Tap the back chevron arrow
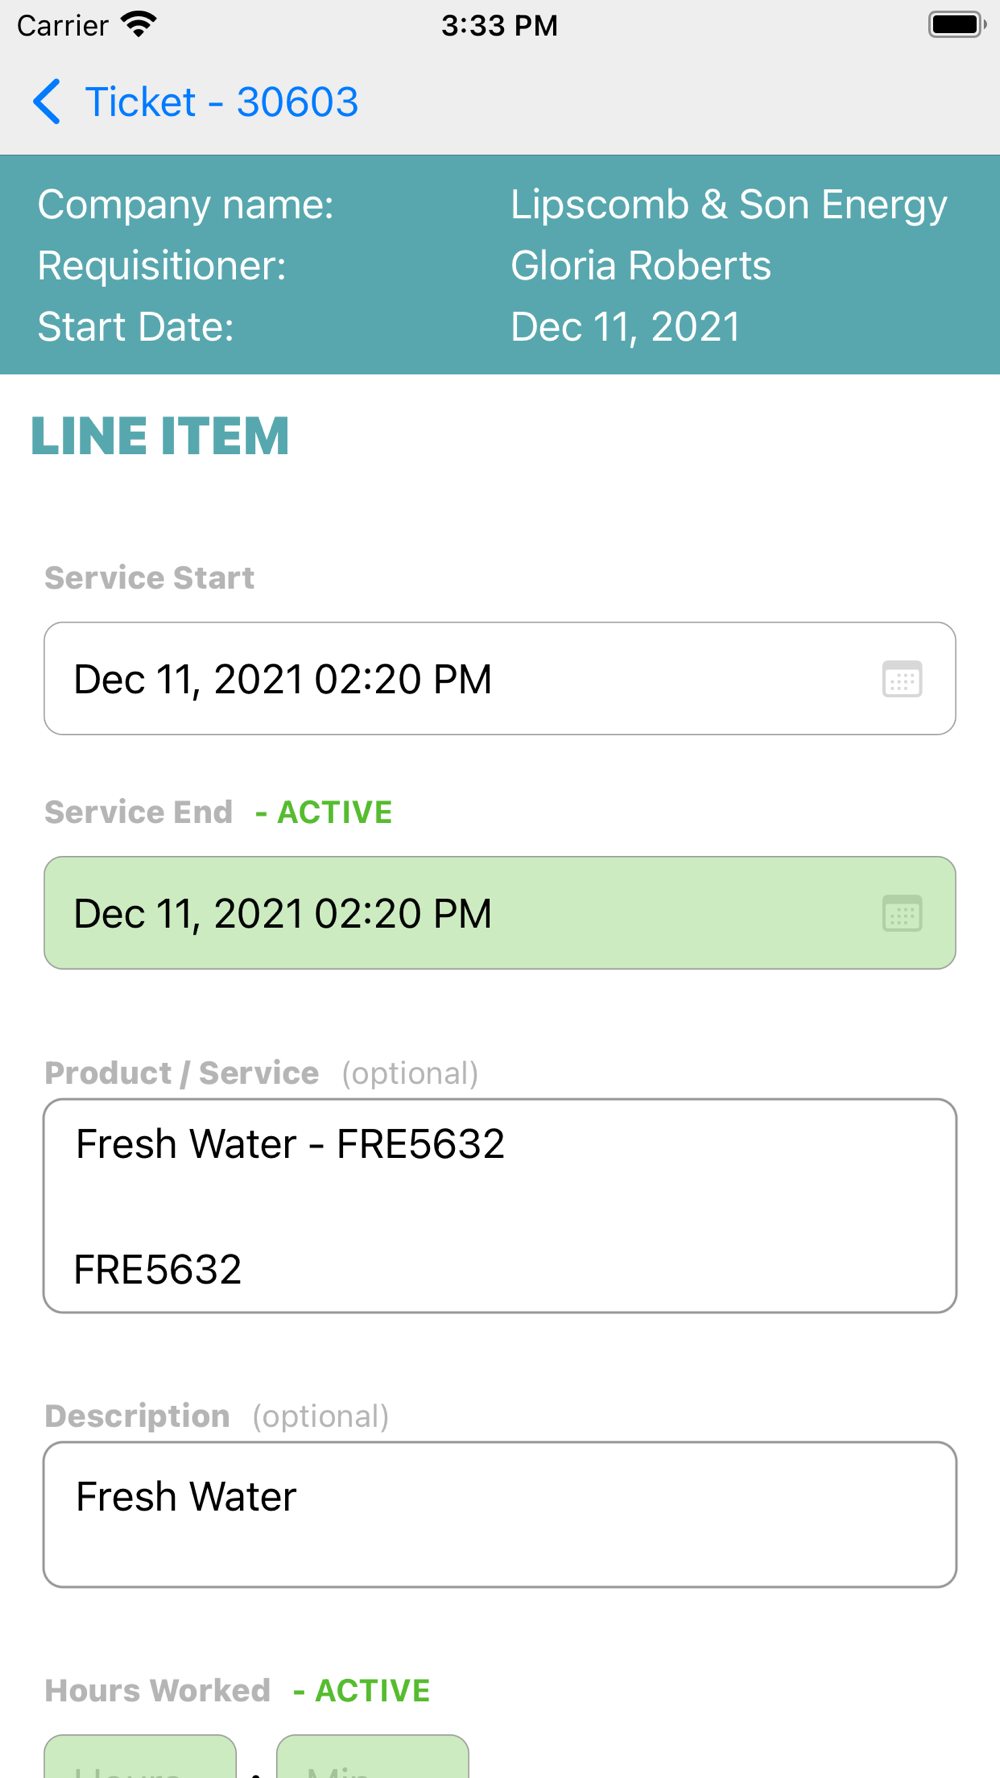This screenshot has width=1000, height=1778. click(47, 102)
